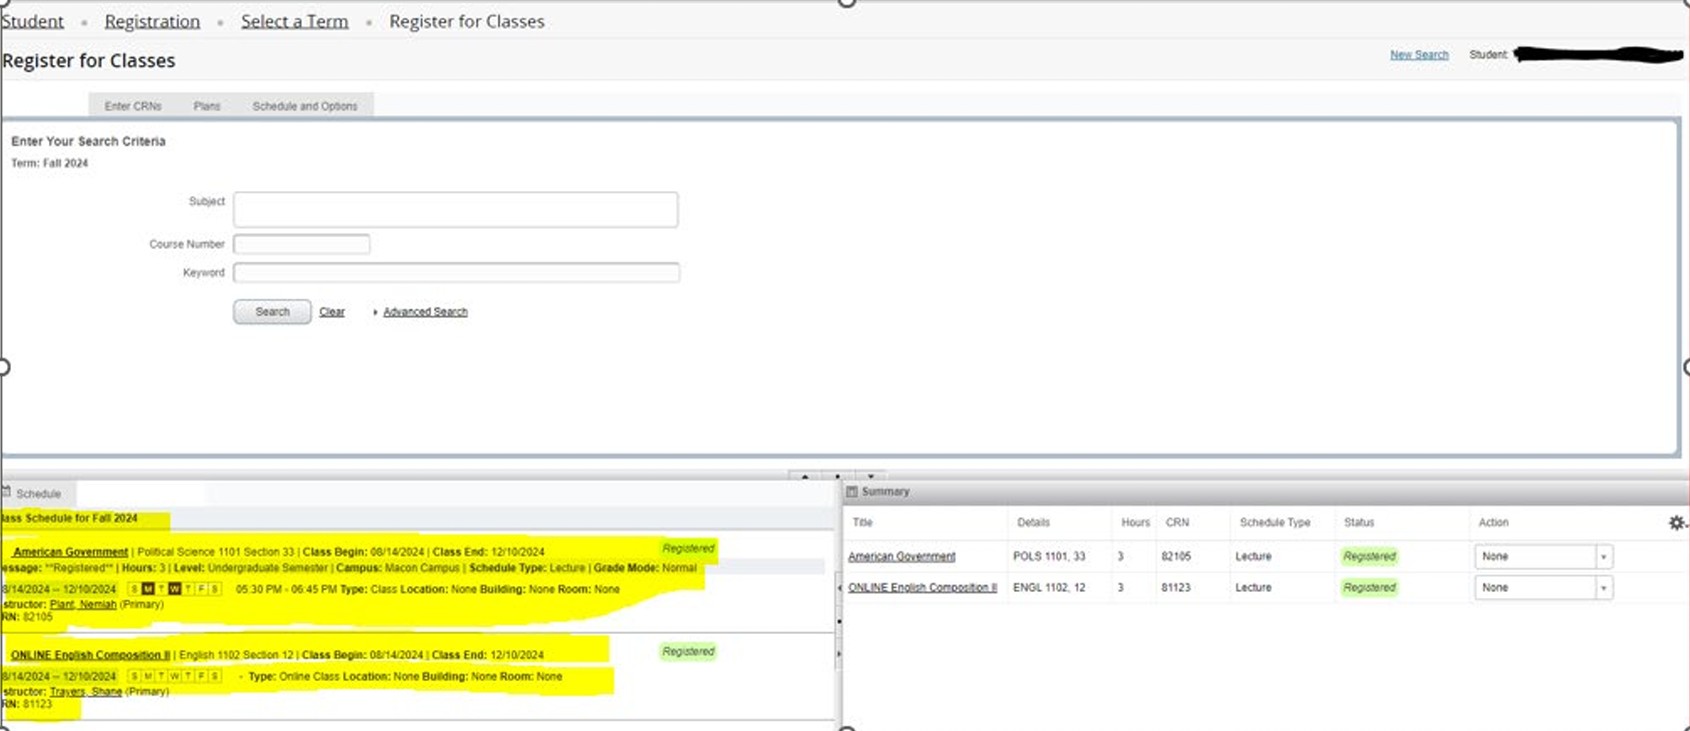This screenshot has height=731, width=1690.
Task: Open Action dropdown for American Government
Action: (x=1603, y=557)
